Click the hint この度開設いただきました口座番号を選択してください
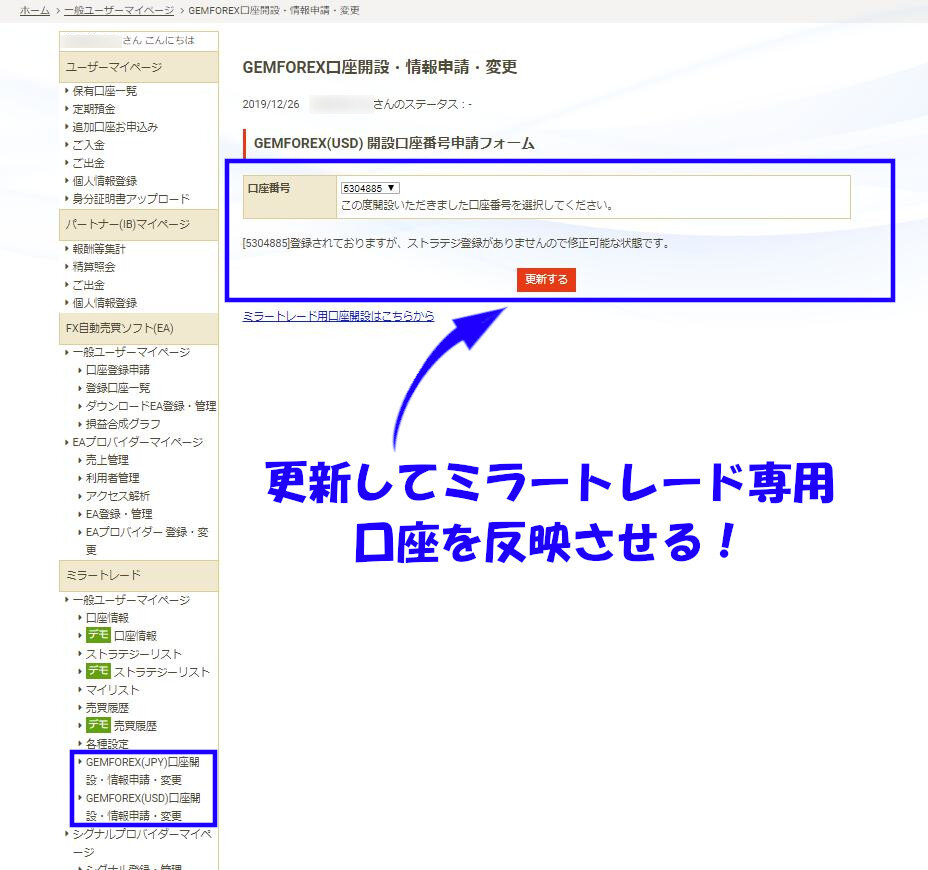The width and height of the screenshot is (928, 870). (477, 205)
